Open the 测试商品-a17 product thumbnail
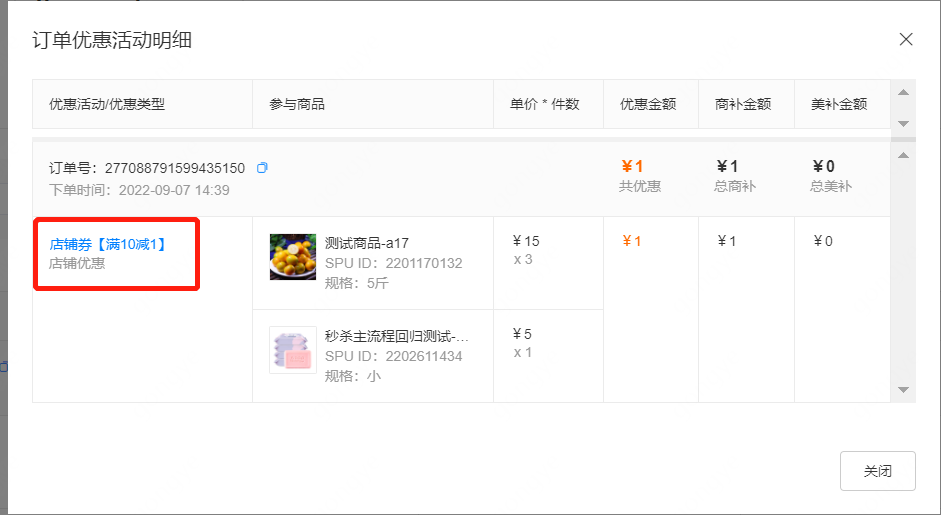 click(x=293, y=257)
